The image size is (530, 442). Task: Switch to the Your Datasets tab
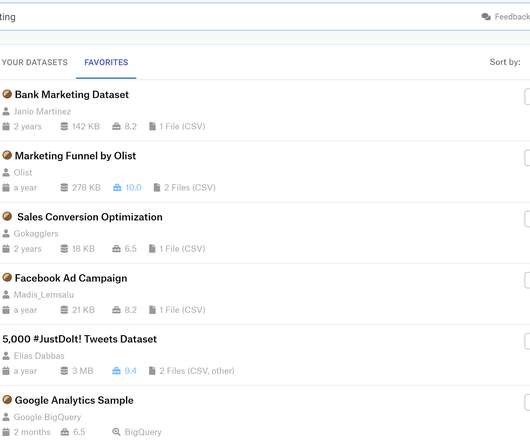click(34, 62)
